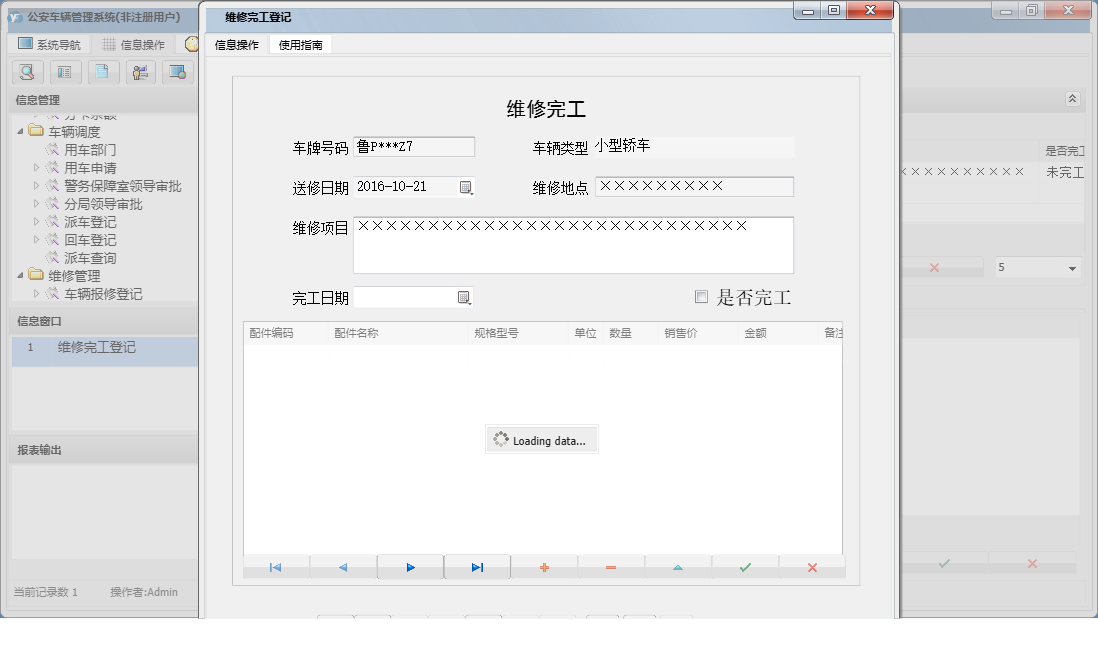The height and width of the screenshot is (665, 1098).
Task: Select the search/query toolbar icon
Action: (27, 72)
